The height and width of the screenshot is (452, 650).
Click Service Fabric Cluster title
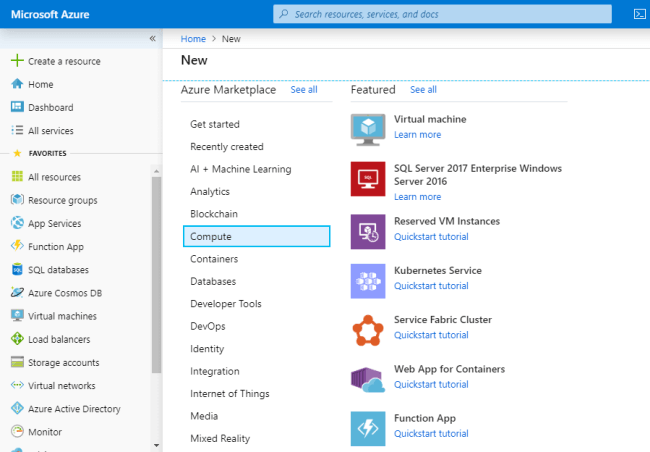pyautogui.click(x=443, y=320)
